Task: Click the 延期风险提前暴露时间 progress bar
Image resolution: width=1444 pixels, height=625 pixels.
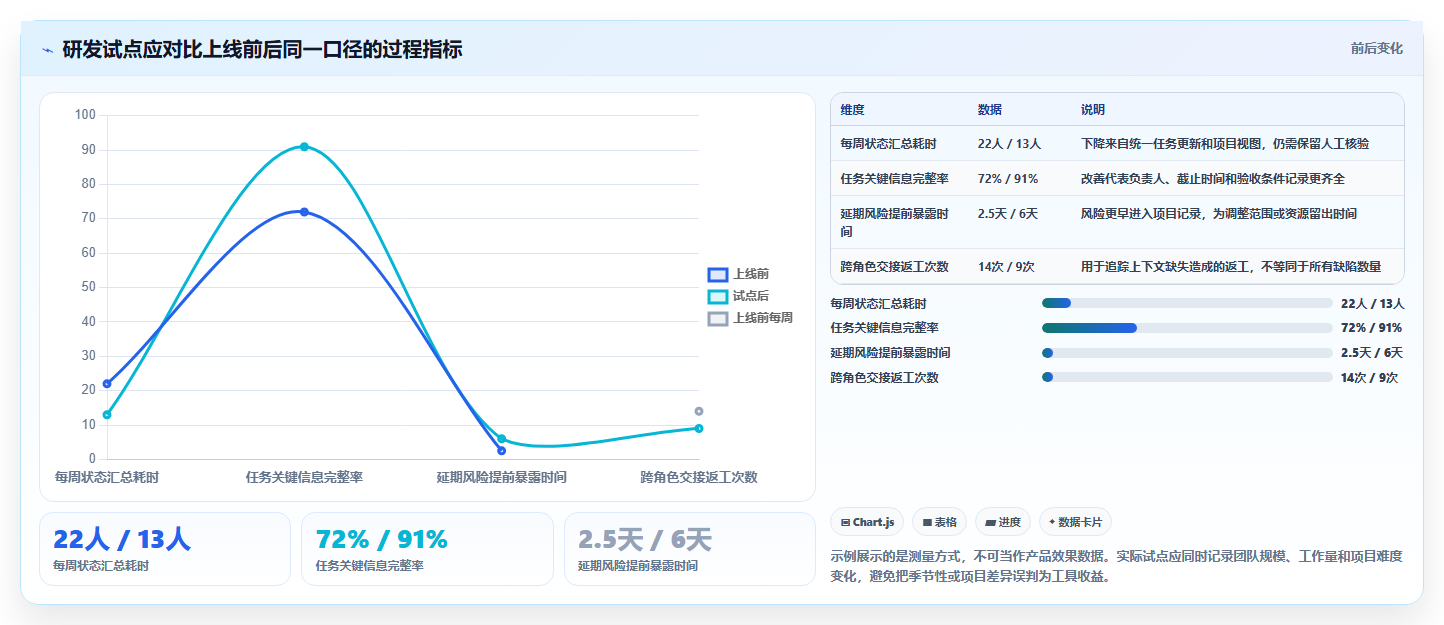Action: [1187, 353]
